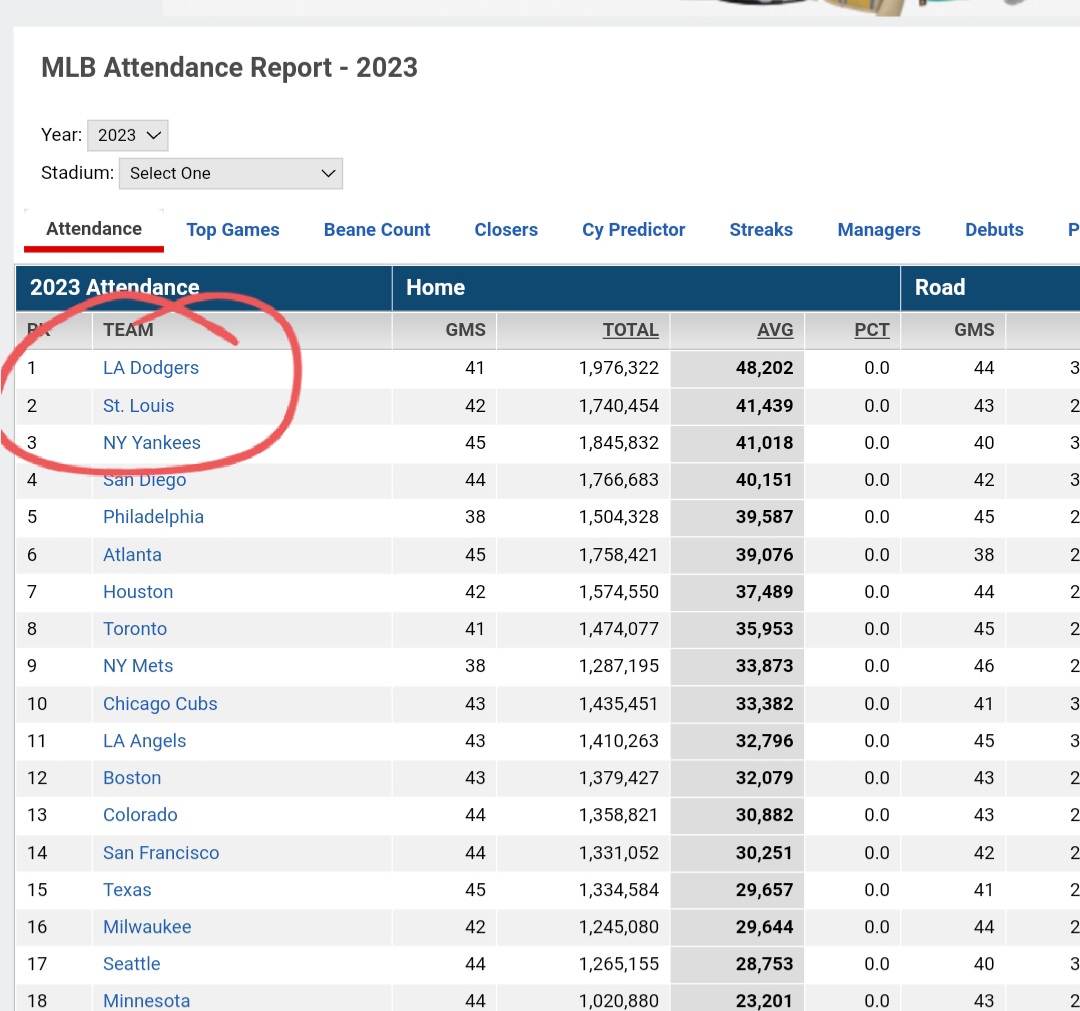
Task: Click the San Francisco team link
Action: coord(161,853)
